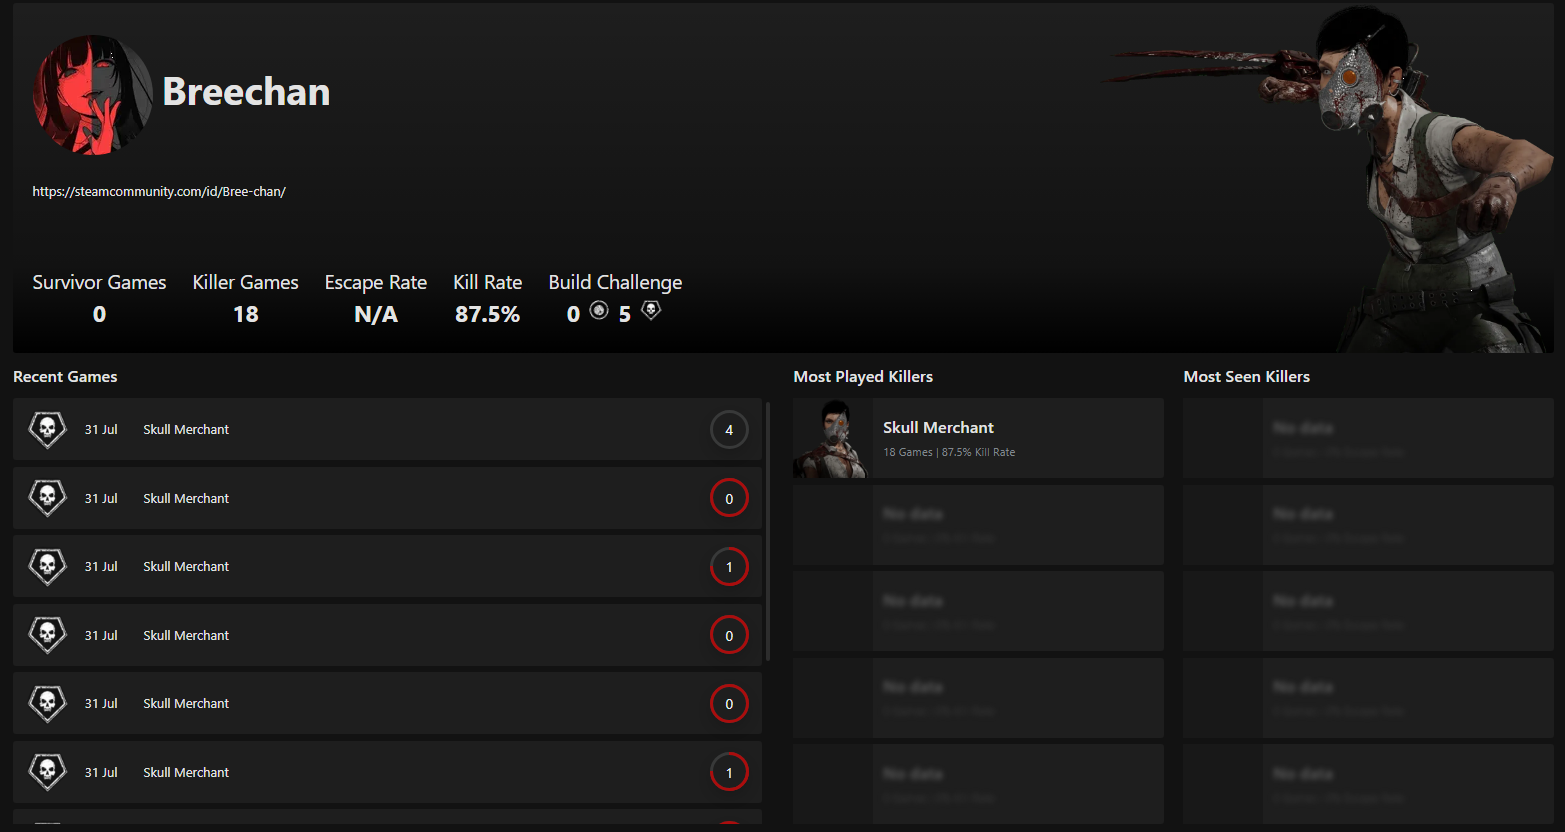Click the Build Challenge label
The width and height of the screenshot is (1565, 832).
[615, 282]
